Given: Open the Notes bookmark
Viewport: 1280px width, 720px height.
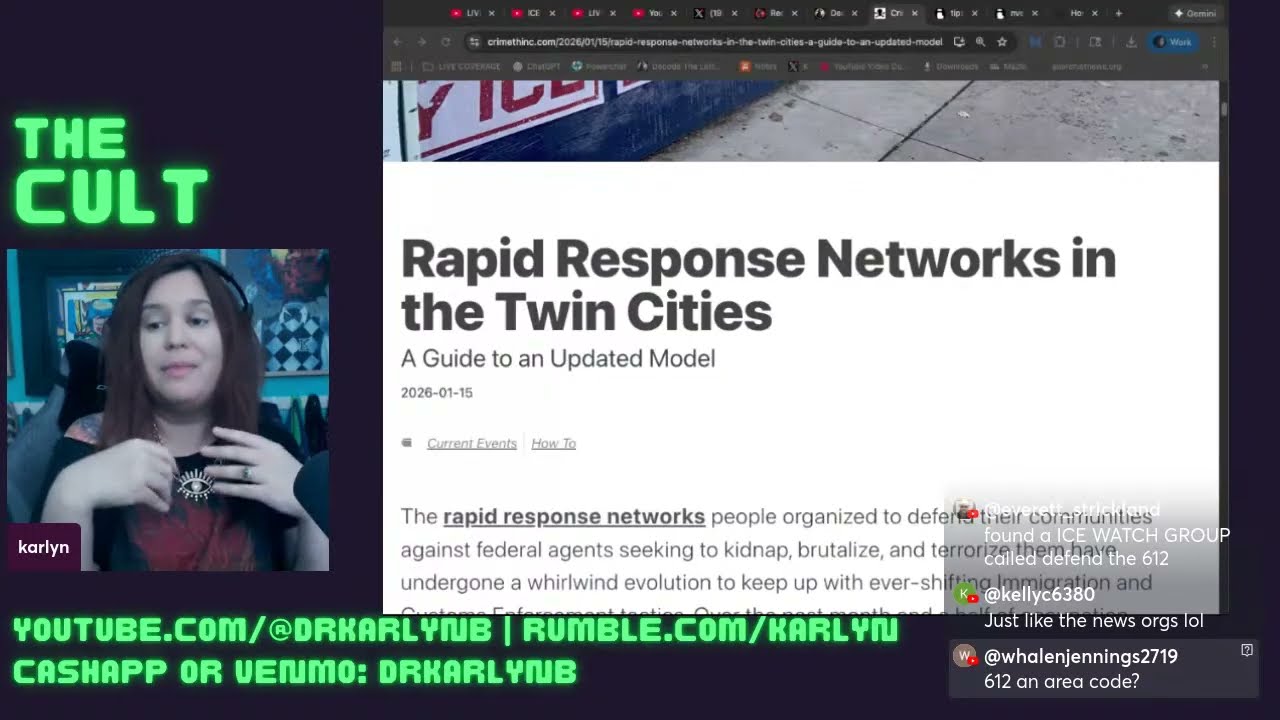Looking at the screenshot, I should 758,67.
